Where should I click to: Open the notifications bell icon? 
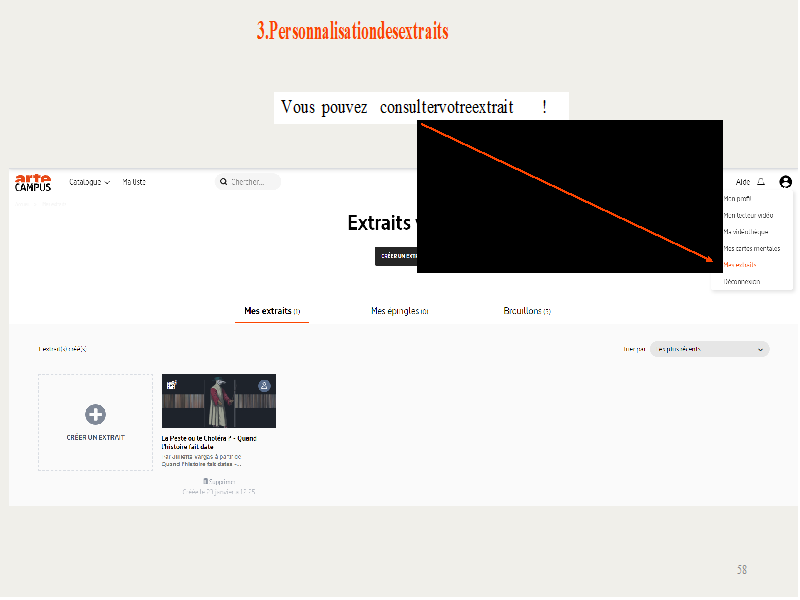(x=761, y=182)
